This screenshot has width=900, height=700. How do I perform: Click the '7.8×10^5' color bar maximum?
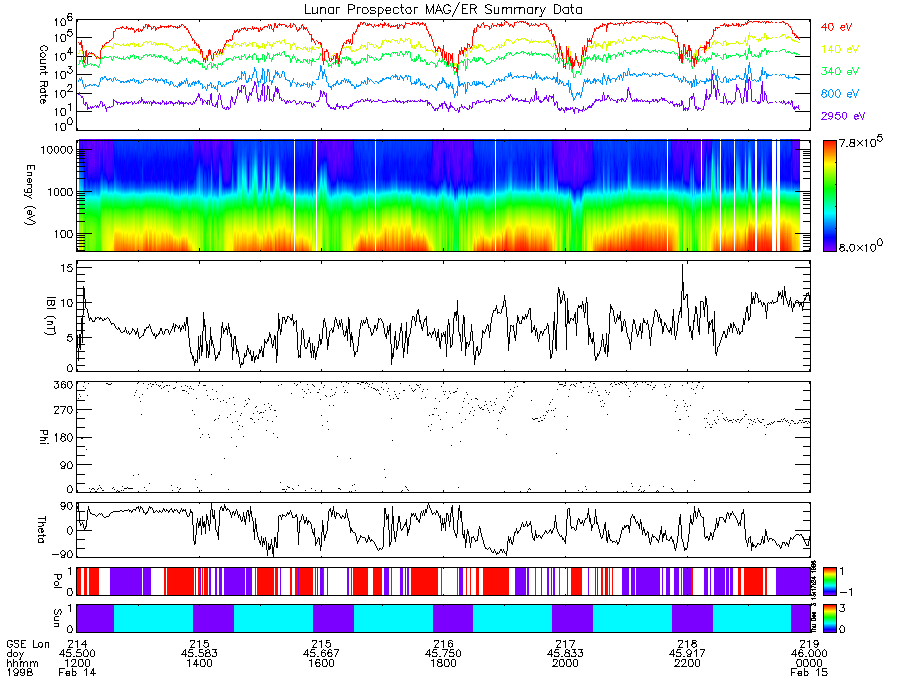861,142
